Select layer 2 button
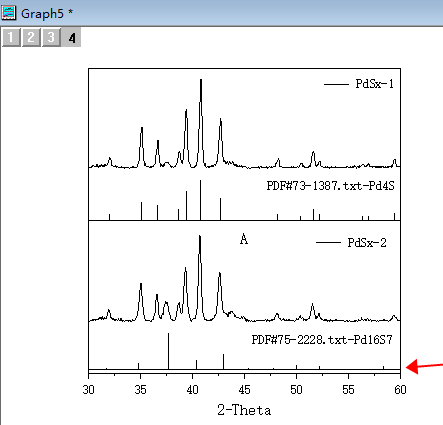 [x=31, y=37]
